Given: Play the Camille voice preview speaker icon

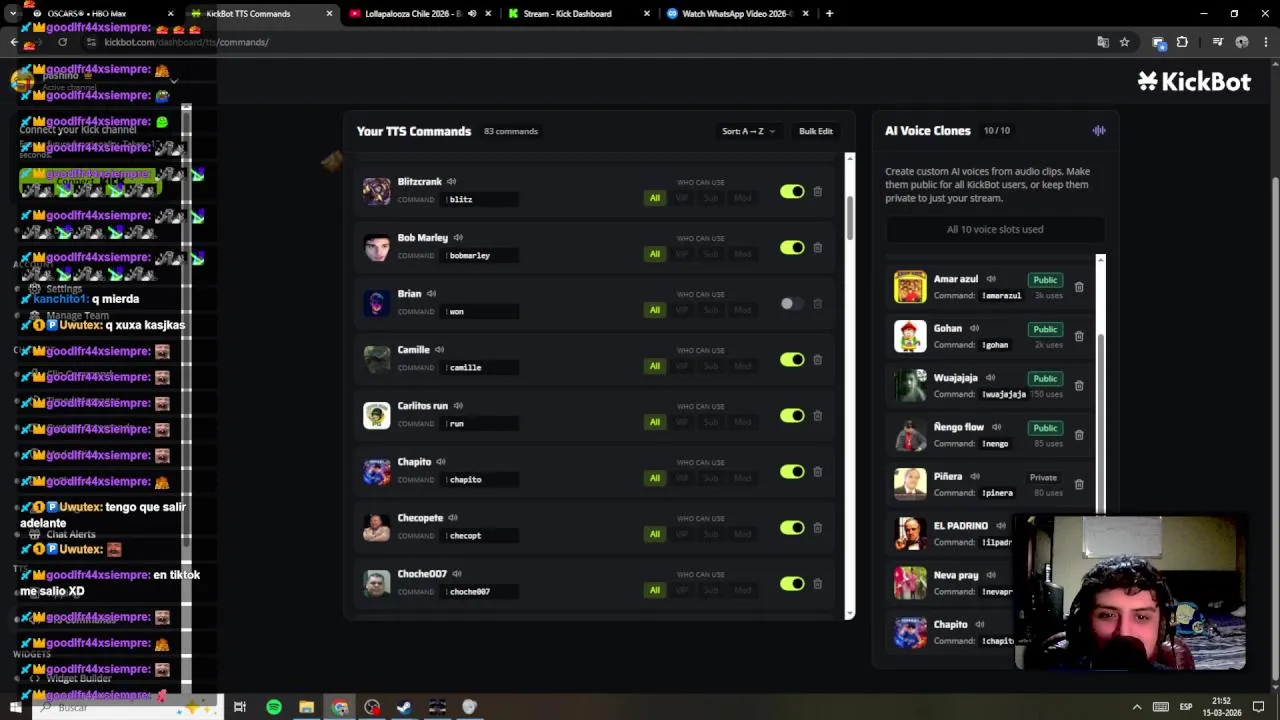Looking at the screenshot, I should coord(439,350).
